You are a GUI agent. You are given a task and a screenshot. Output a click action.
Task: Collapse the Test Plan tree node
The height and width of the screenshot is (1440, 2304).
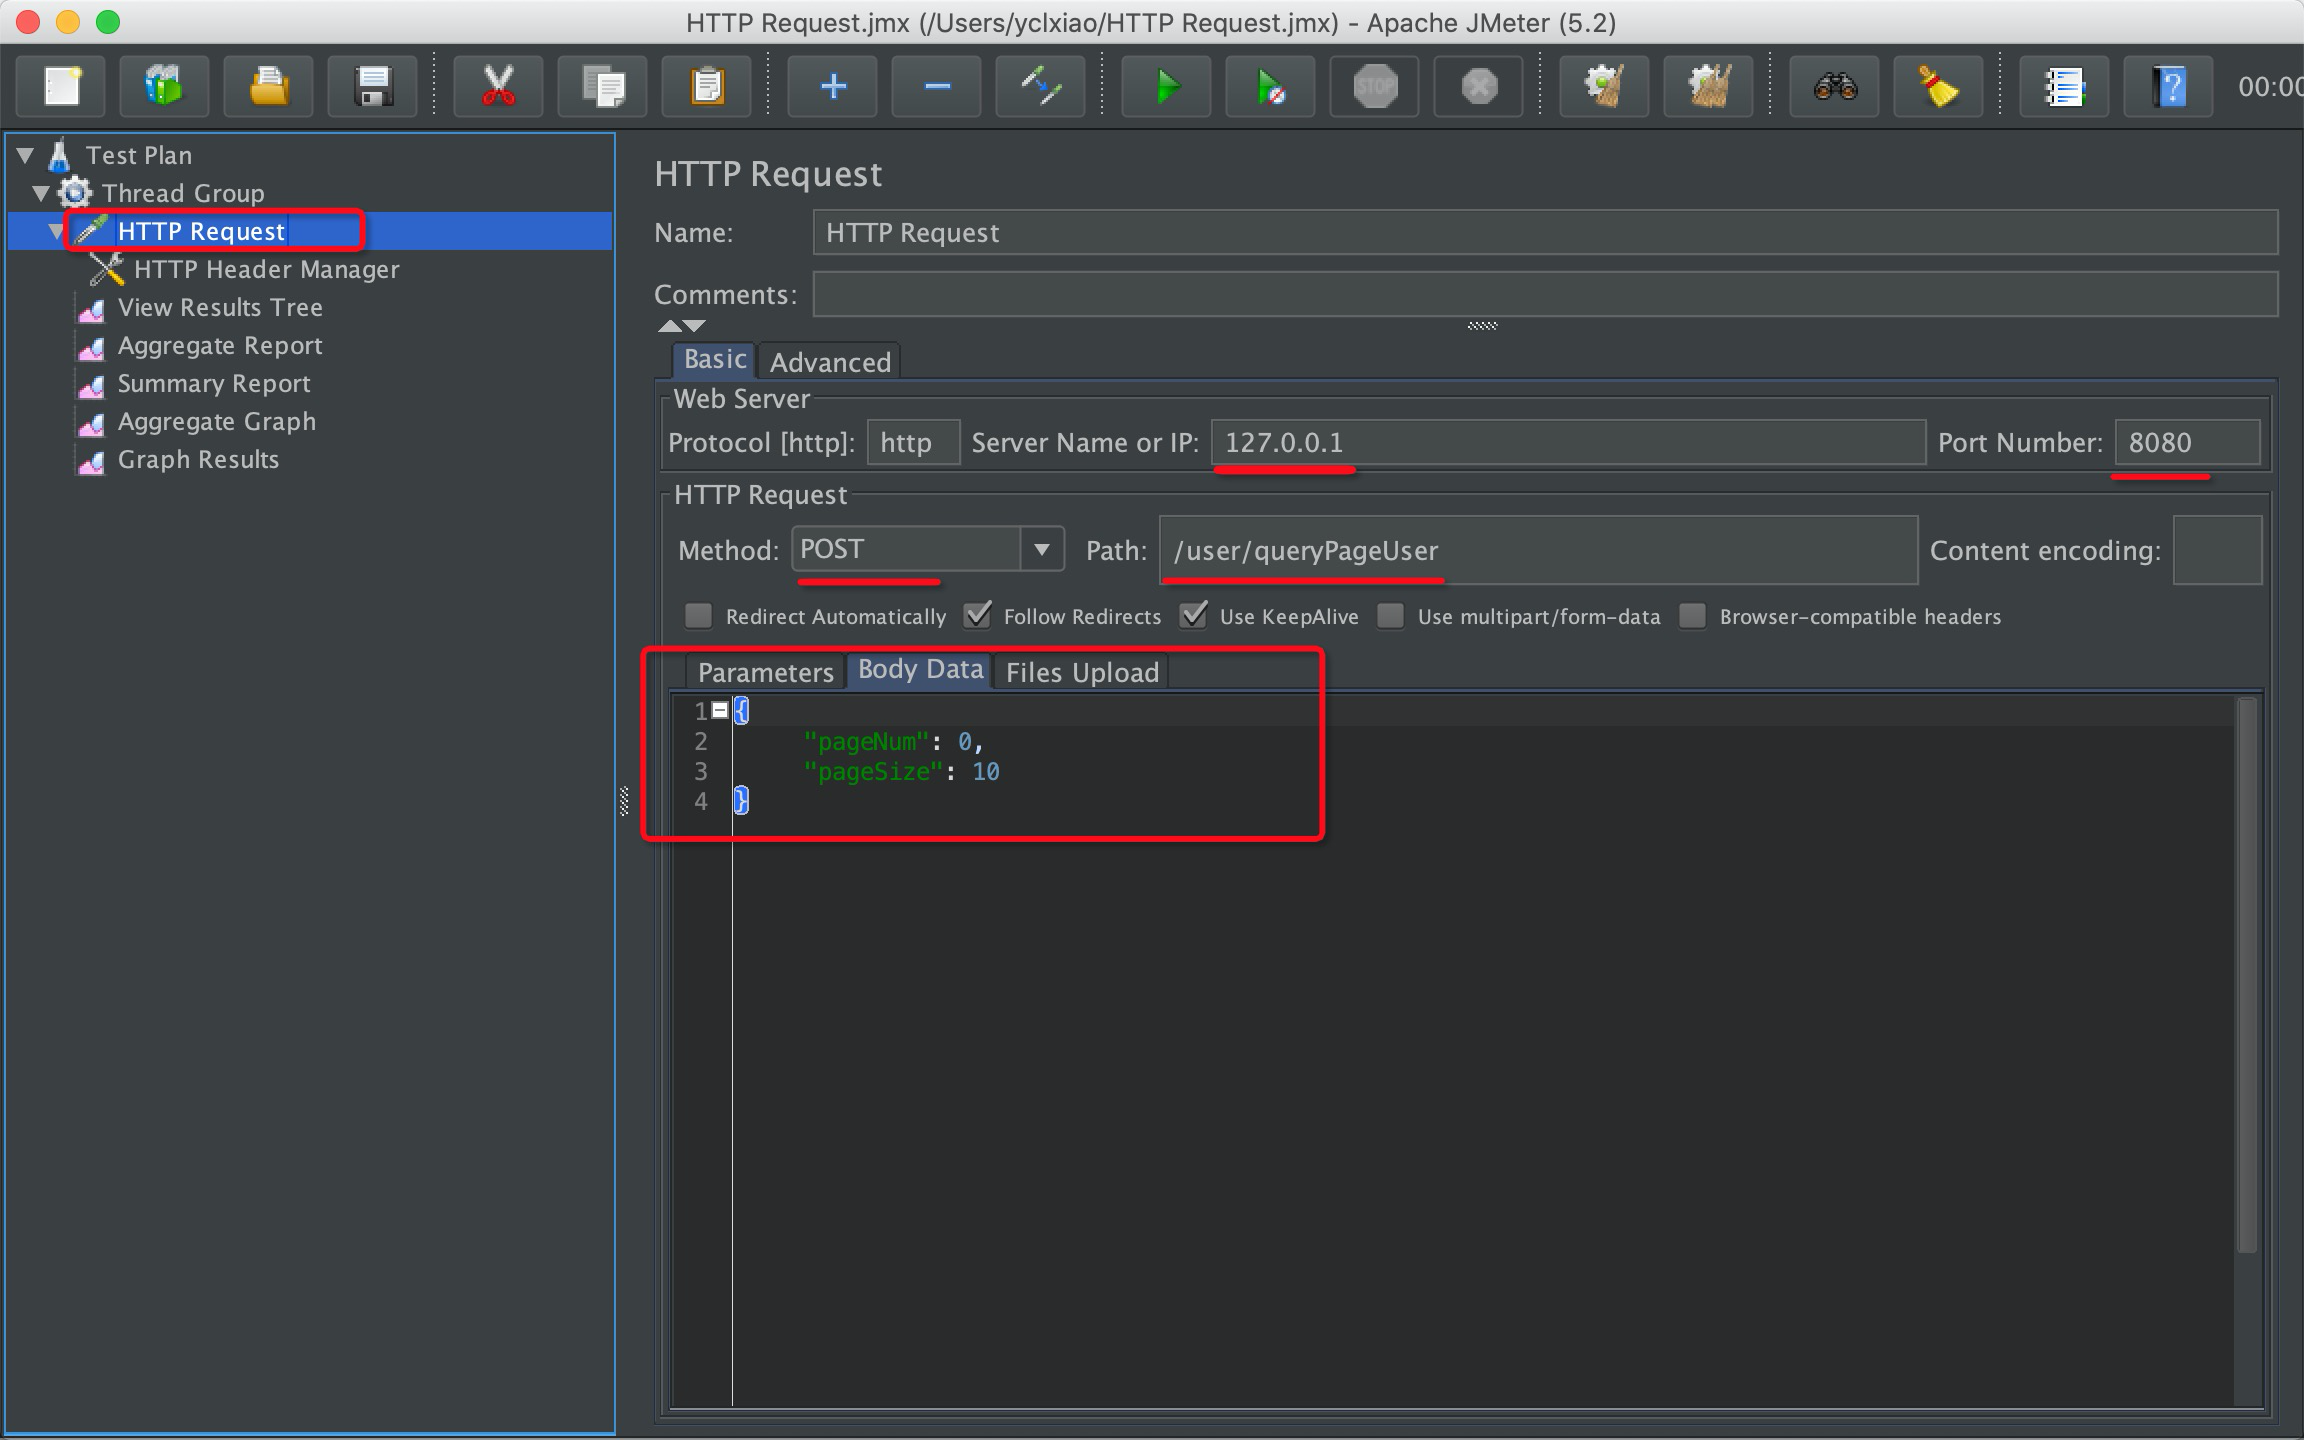click(x=25, y=155)
